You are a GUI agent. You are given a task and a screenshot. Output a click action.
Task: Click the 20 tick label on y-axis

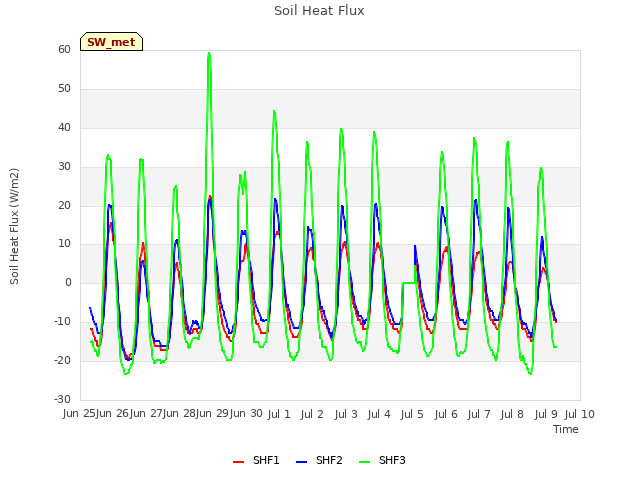(x=64, y=206)
